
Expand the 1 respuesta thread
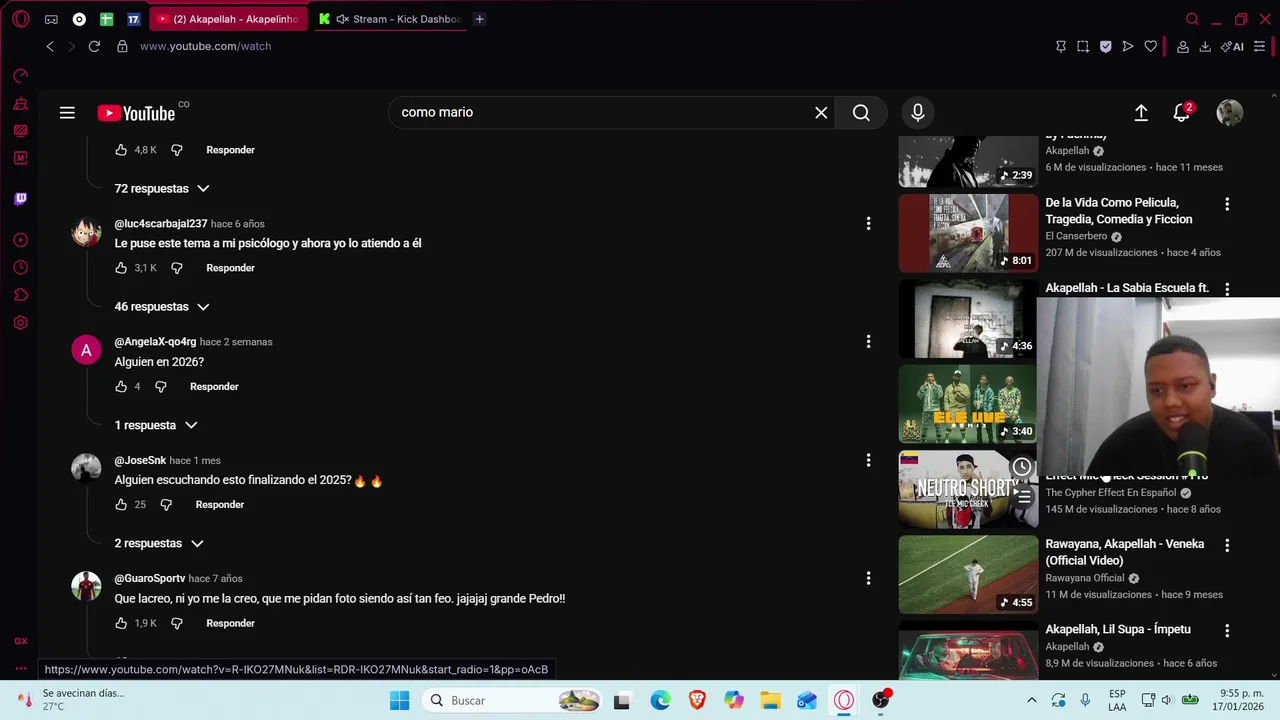click(156, 426)
